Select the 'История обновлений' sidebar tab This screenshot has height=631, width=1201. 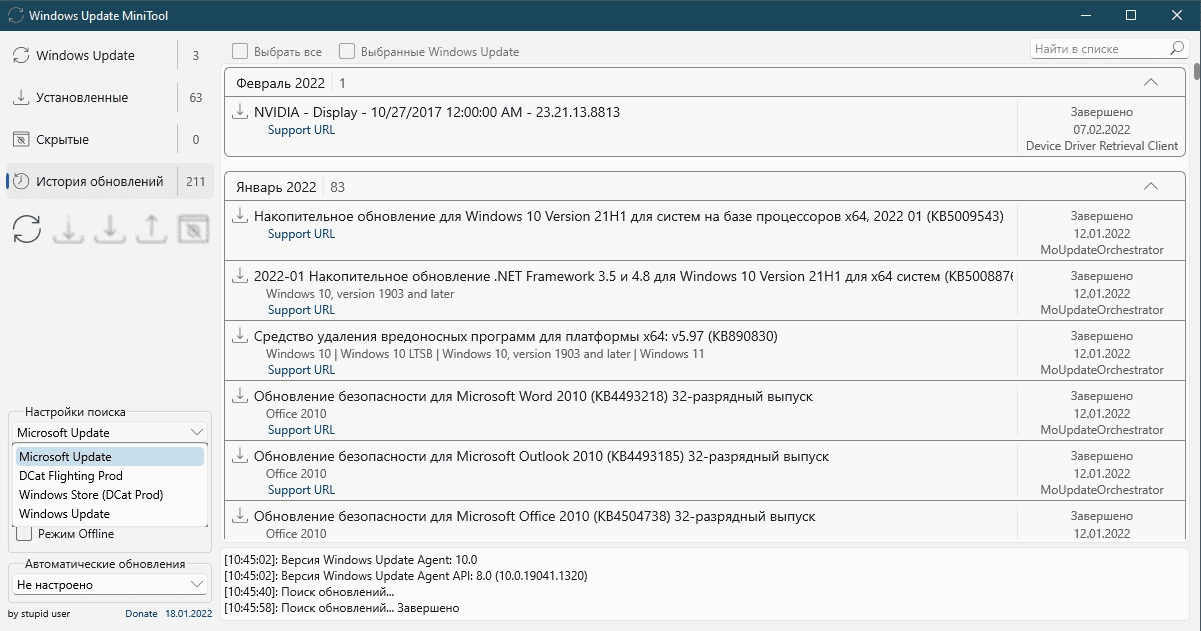pos(110,181)
